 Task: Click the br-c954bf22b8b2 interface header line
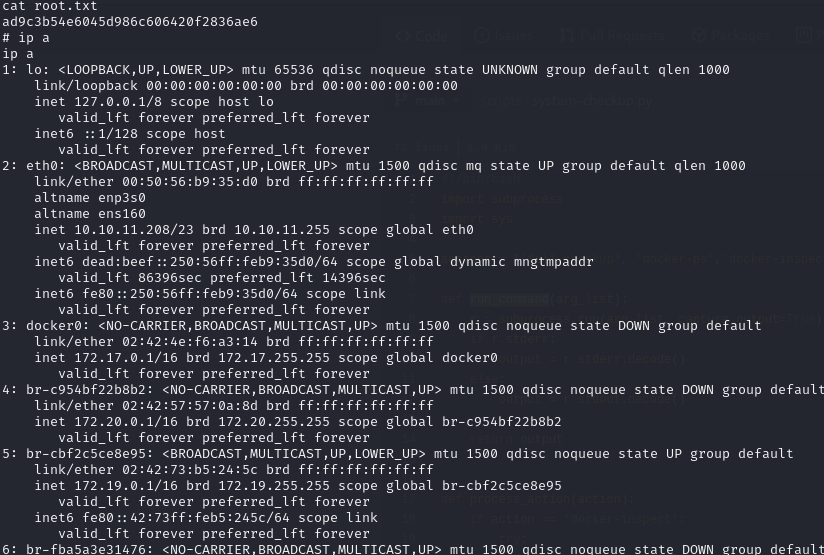point(412,390)
